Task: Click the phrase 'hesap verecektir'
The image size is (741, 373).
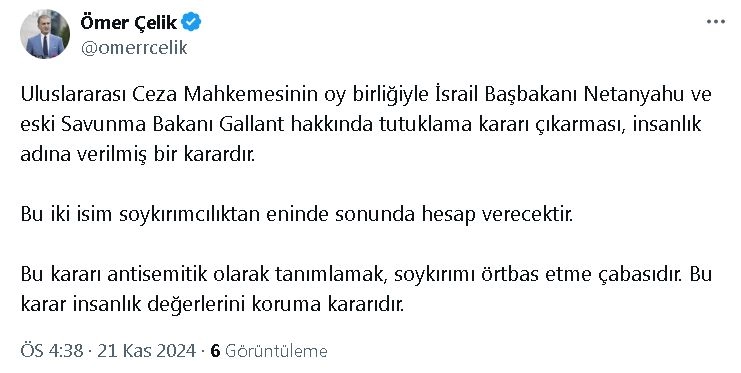Action: pos(497,215)
